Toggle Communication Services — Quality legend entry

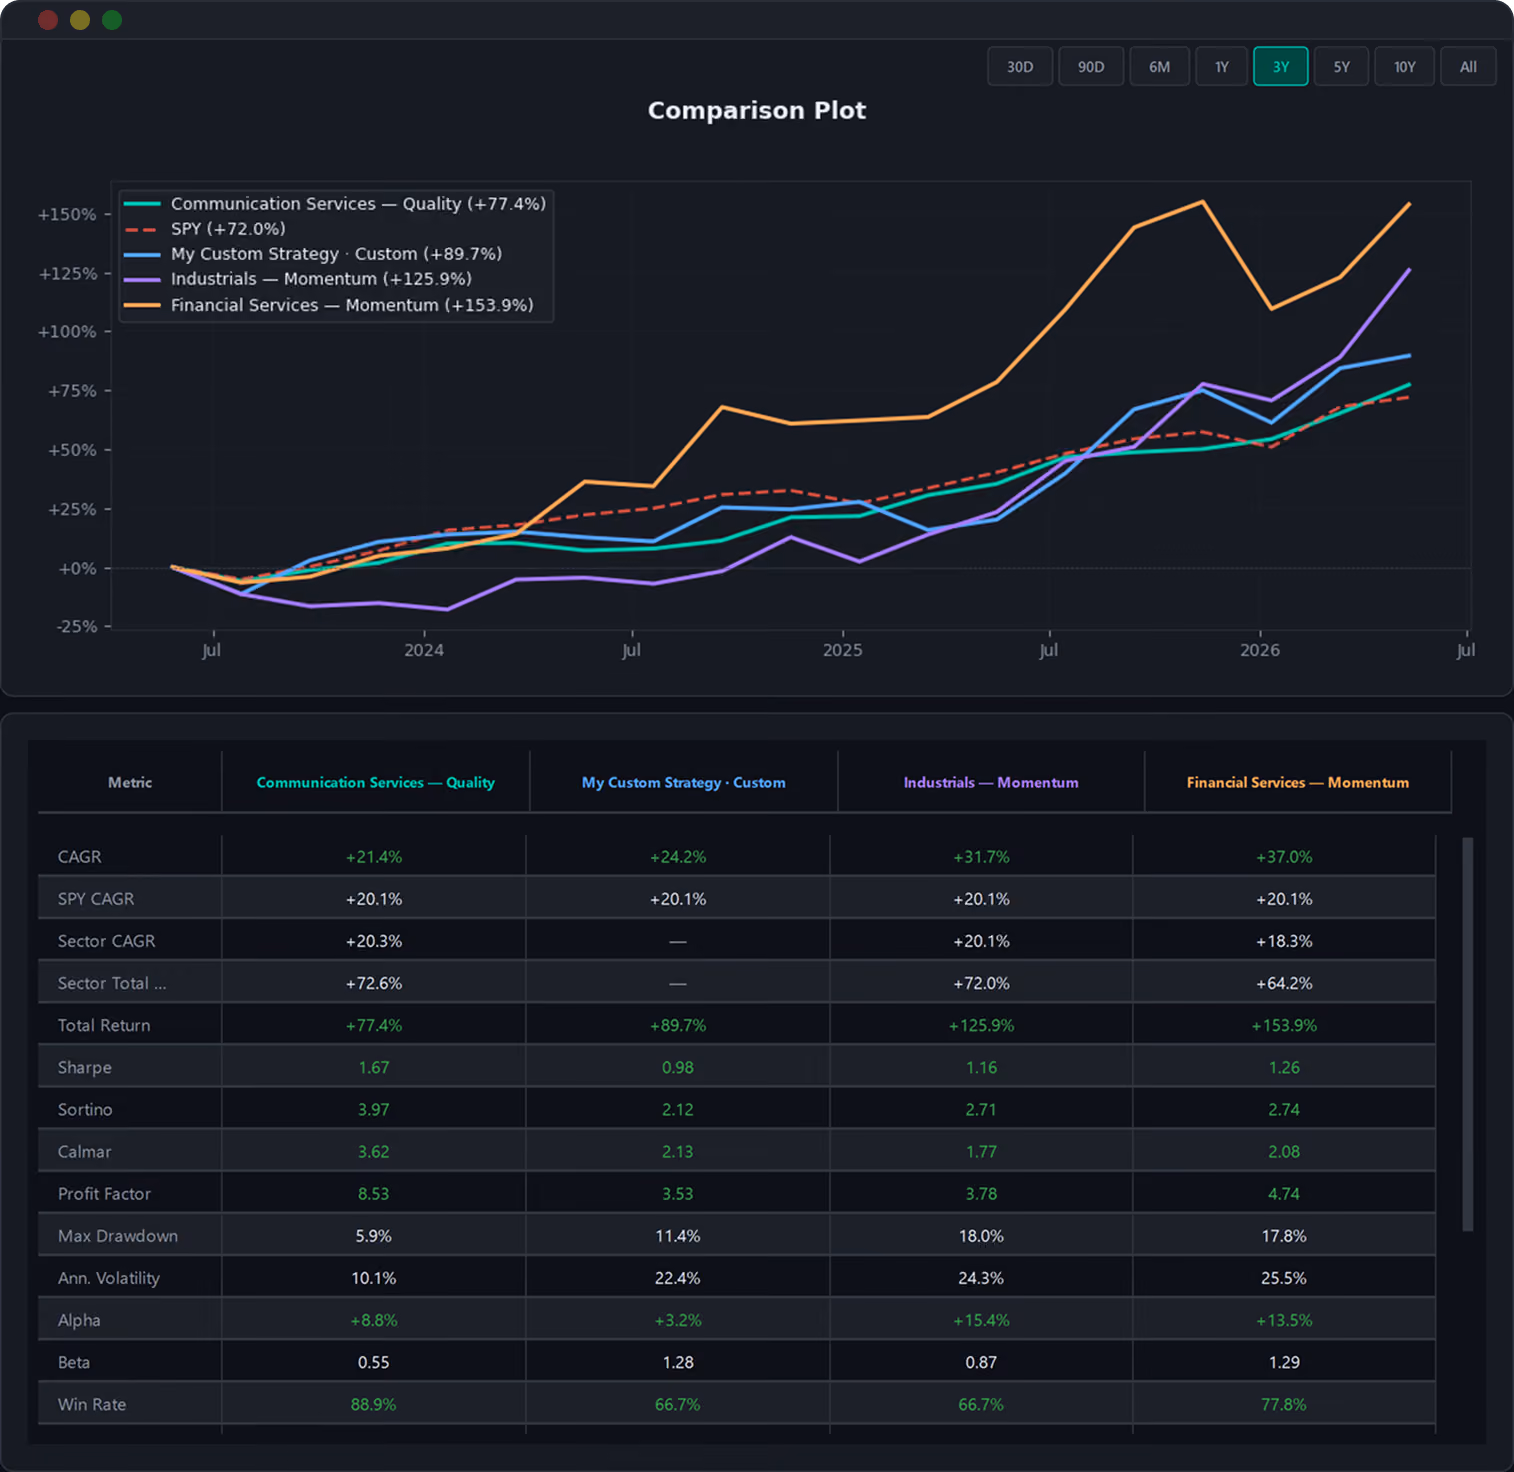point(335,204)
